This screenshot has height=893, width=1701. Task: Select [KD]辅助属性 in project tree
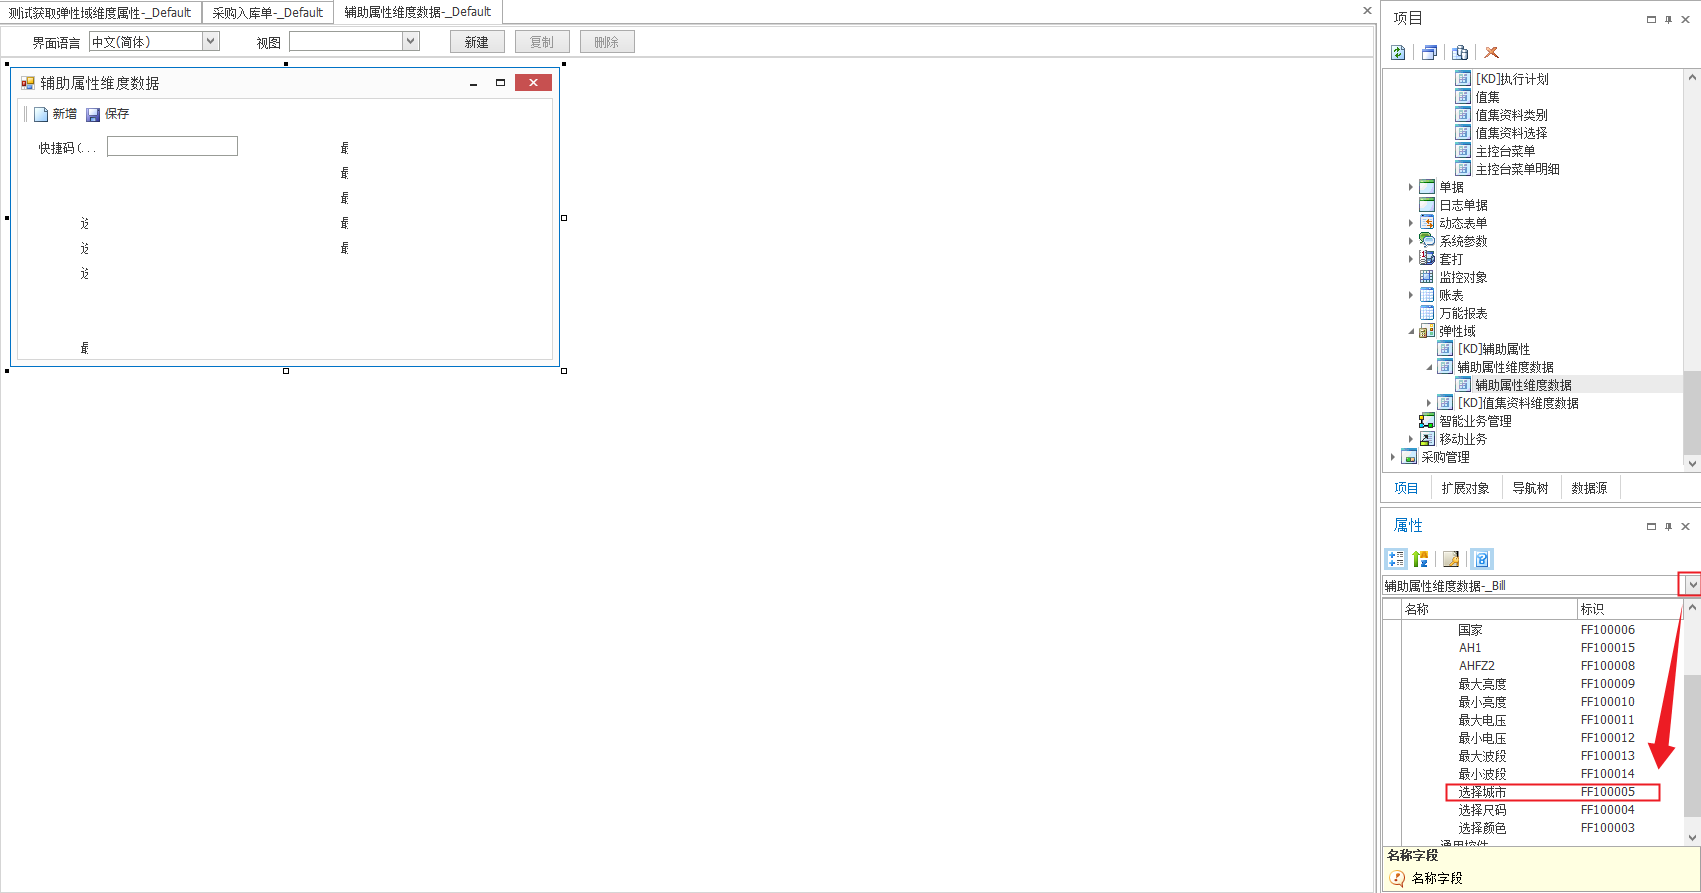click(x=1493, y=349)
